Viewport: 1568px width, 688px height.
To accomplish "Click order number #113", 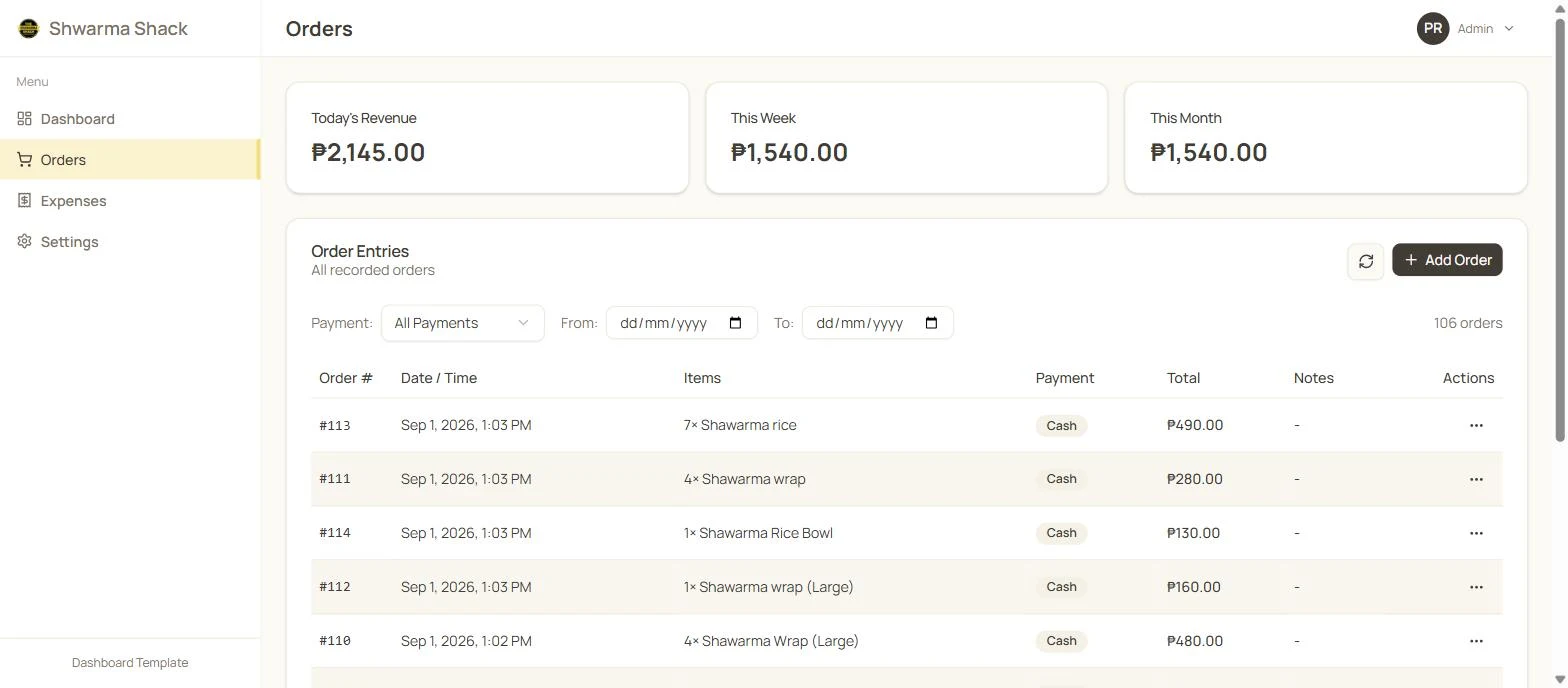I will coord(335,426).
